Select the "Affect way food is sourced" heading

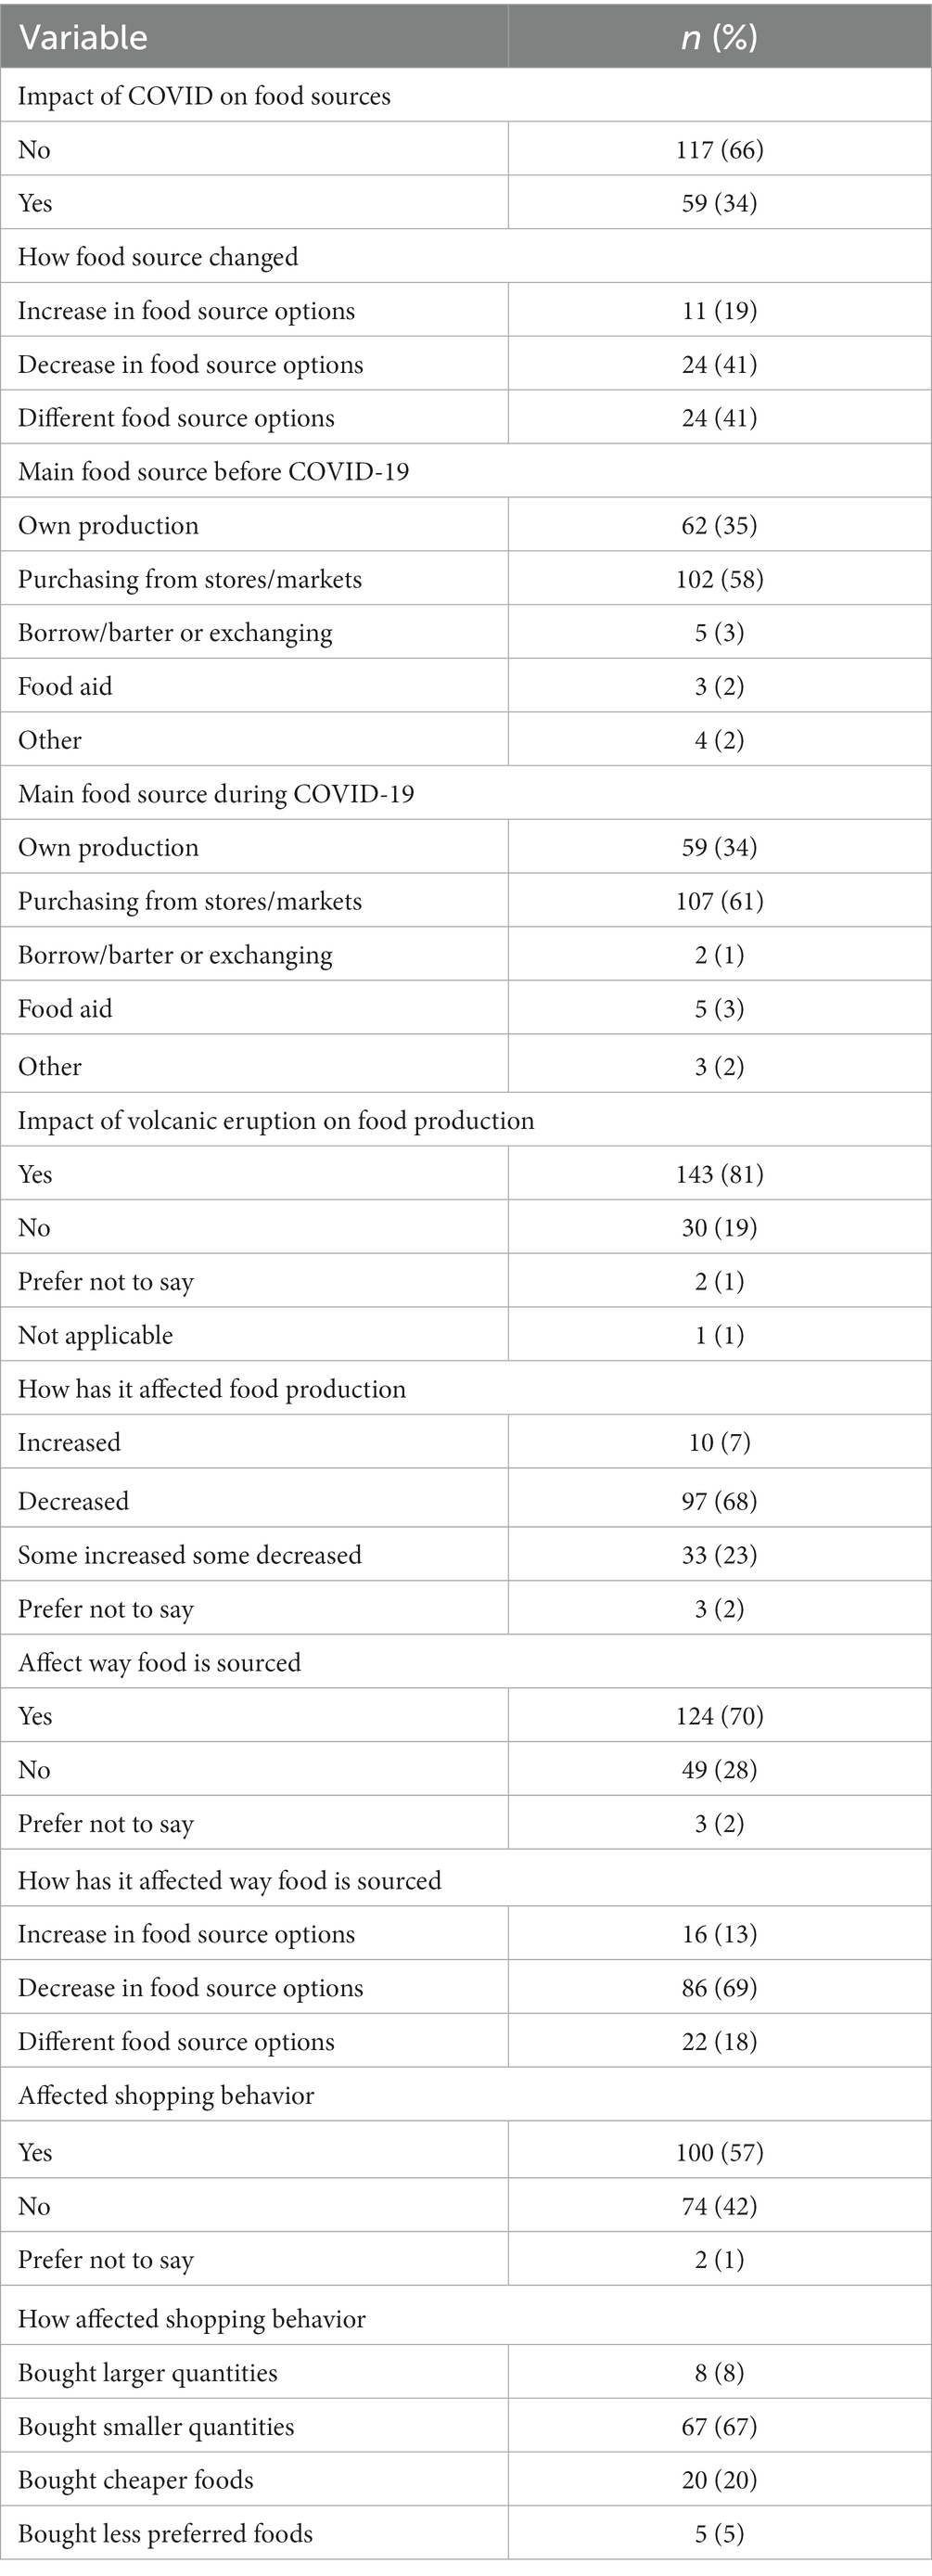[x=159, y=1663]
